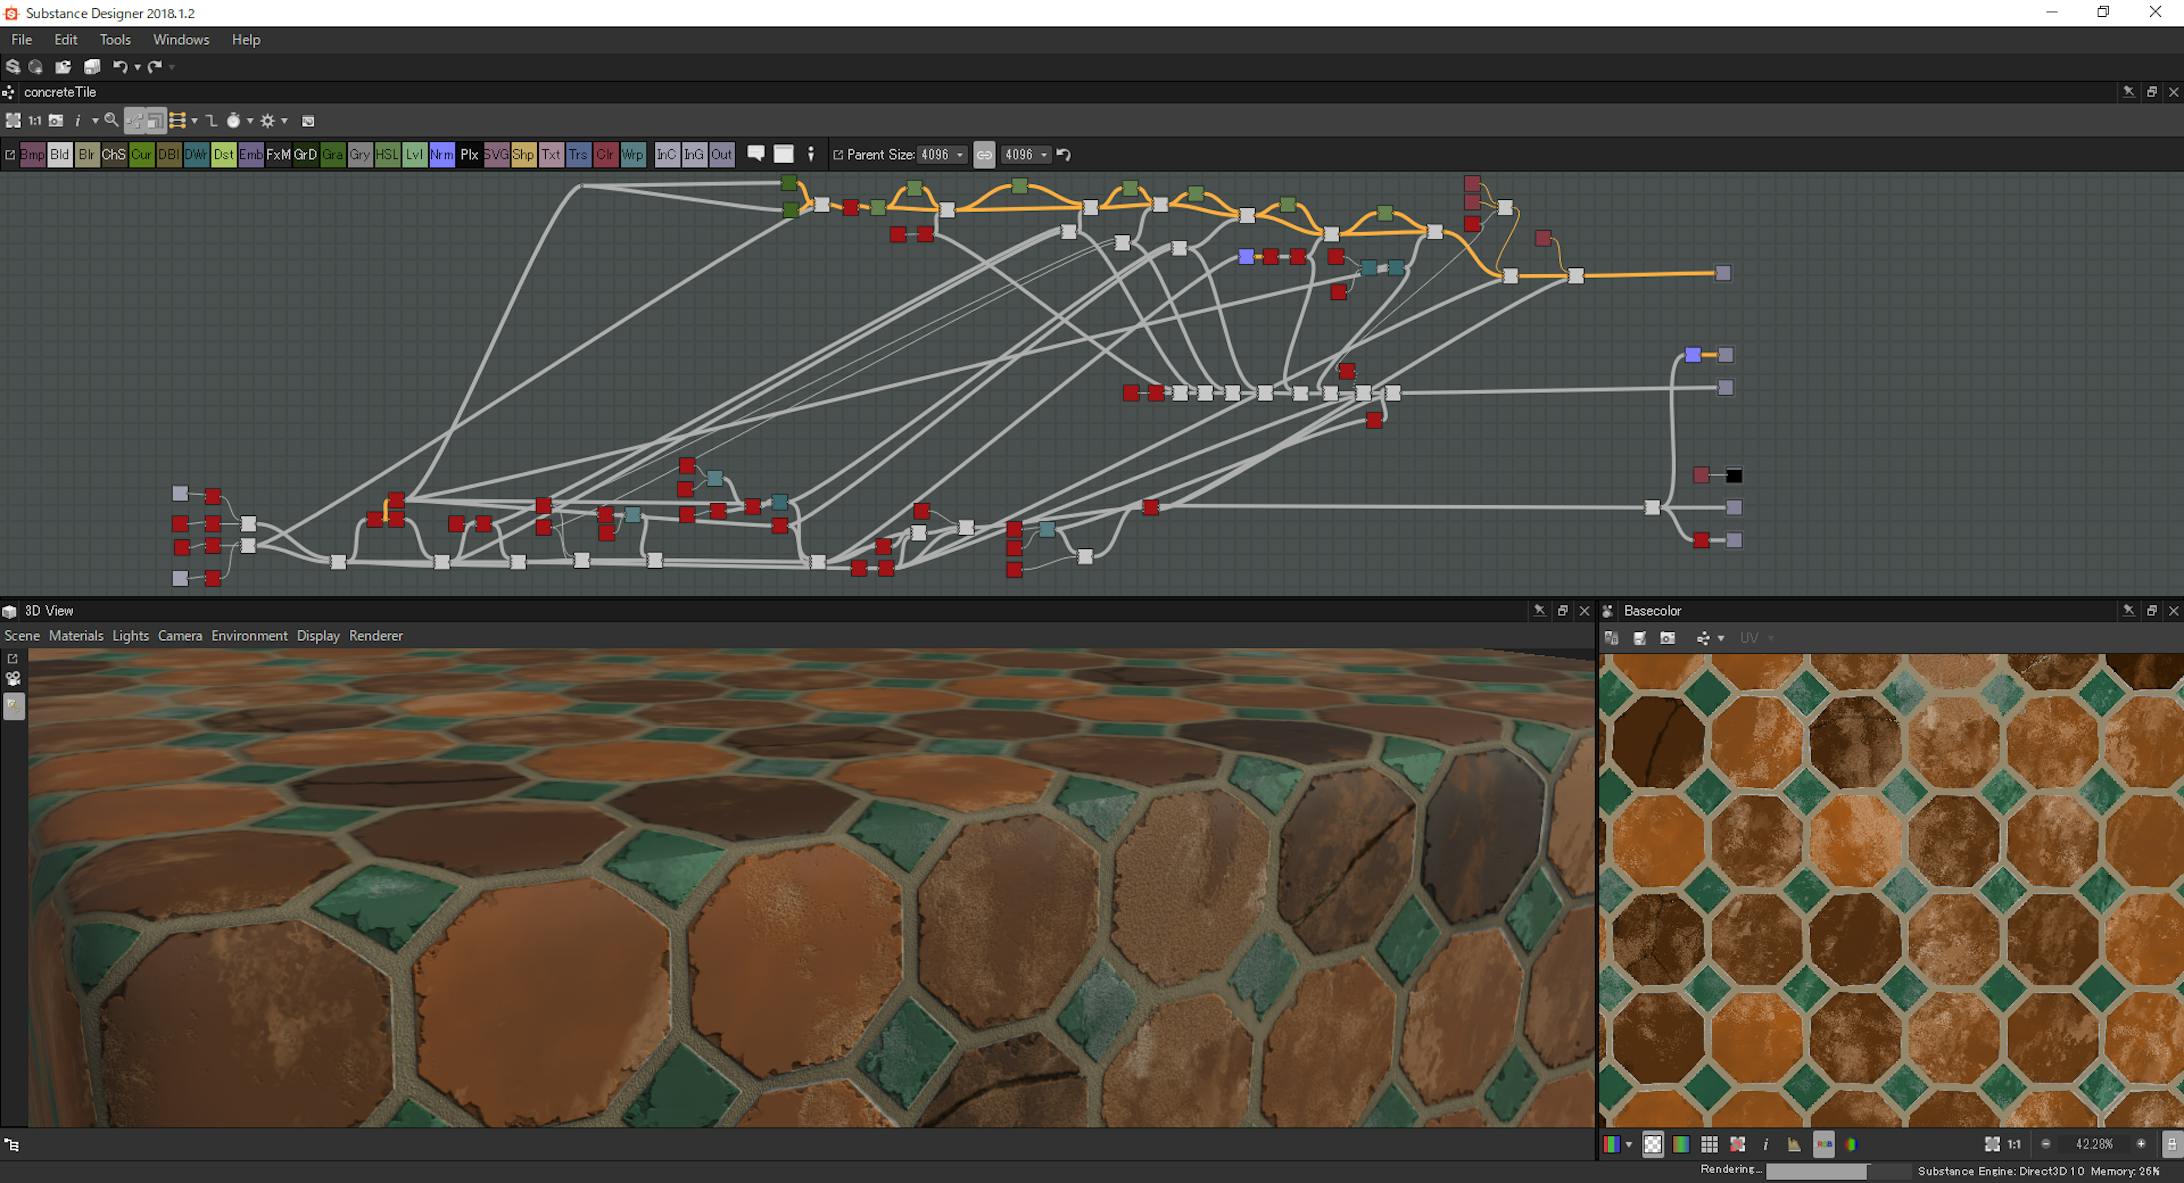Click the stopwatch timer icon in graph toolbar
The height and width of the screenshot is (1183, 2184).
pyautogui.click(x=234, y=121)
